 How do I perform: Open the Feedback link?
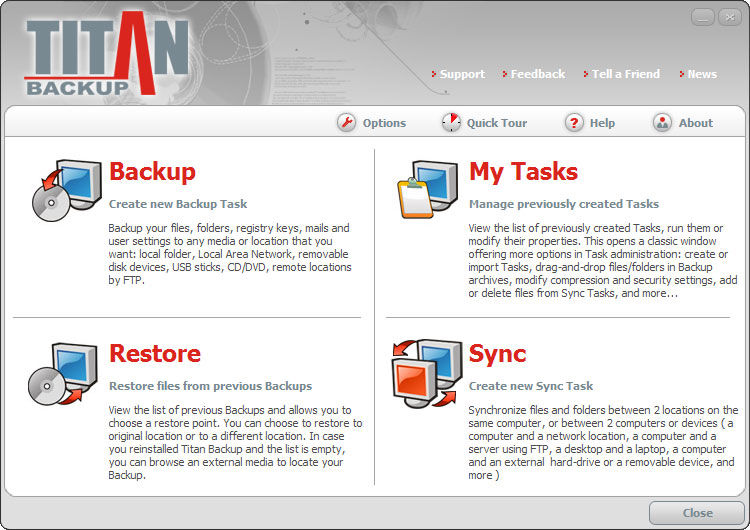click(538, 74)
